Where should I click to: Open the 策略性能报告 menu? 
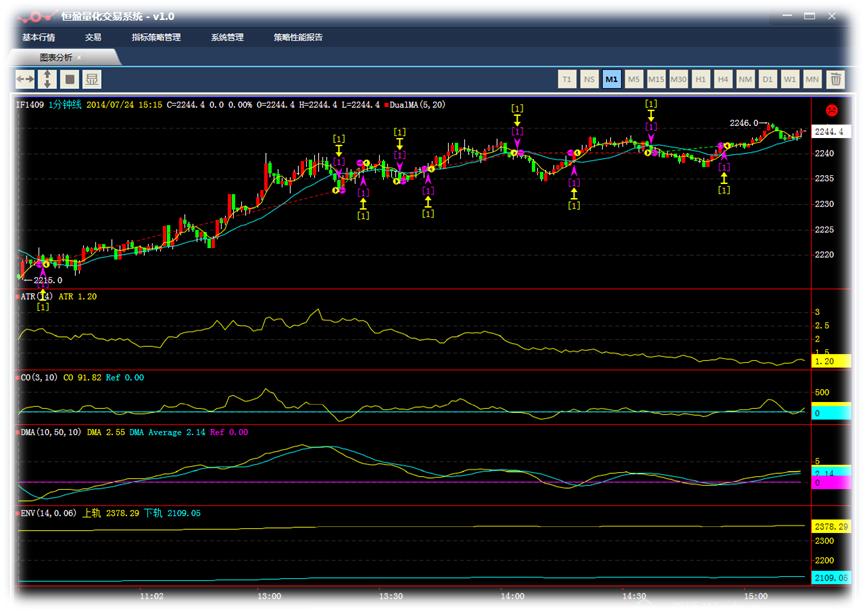click(298, 37)
